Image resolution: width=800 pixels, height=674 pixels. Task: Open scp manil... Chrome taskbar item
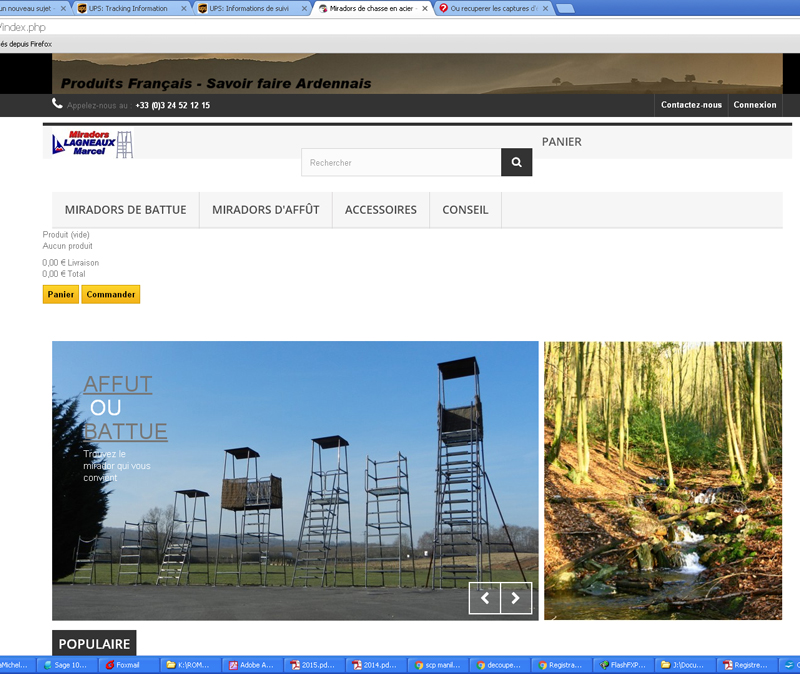click(x=437, y=665)
